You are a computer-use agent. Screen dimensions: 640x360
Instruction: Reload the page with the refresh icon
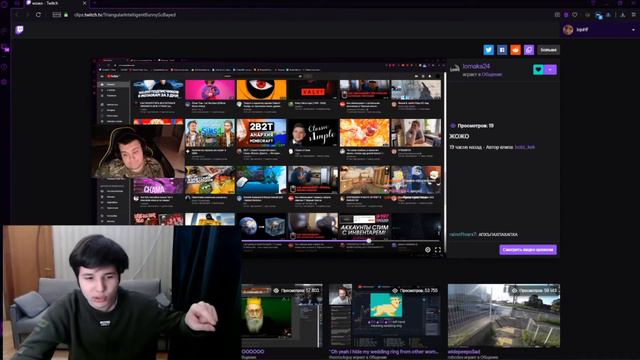point(38,15)
